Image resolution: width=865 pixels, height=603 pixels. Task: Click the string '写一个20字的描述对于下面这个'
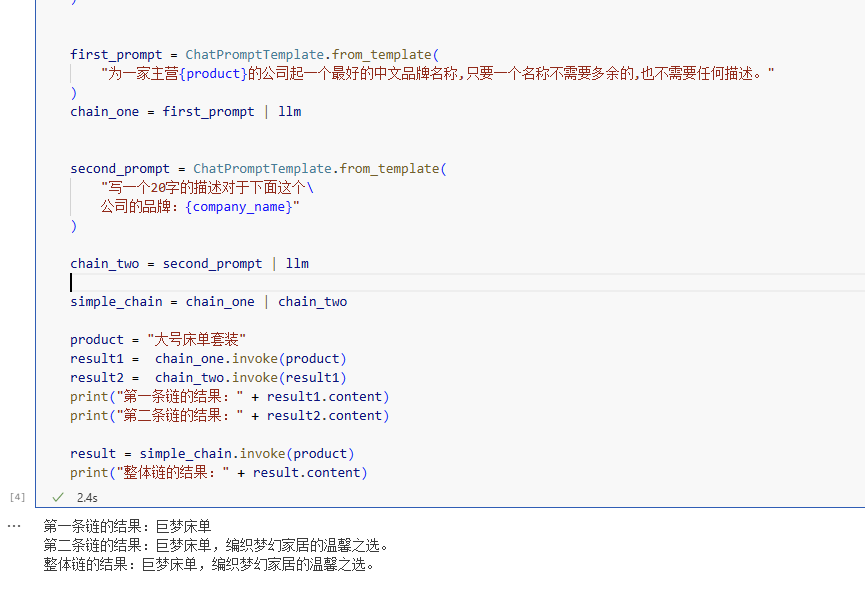click(207, 188)
